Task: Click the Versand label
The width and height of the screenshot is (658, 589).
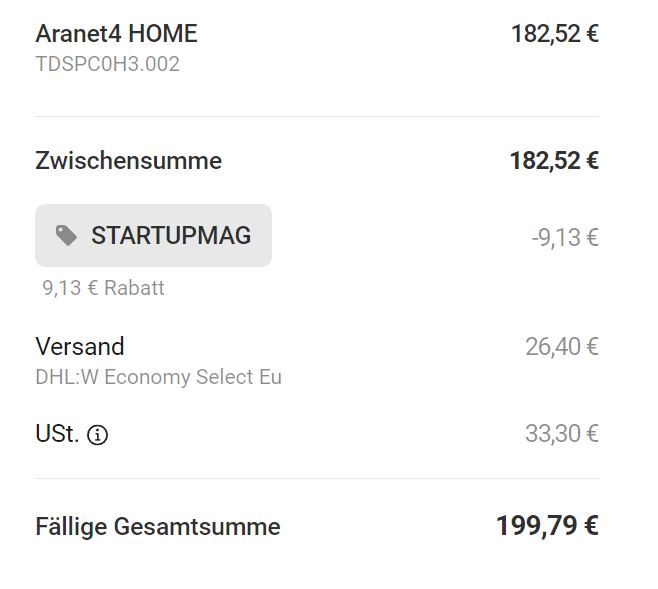Action: pyautogui.click(x=80, y=347)
